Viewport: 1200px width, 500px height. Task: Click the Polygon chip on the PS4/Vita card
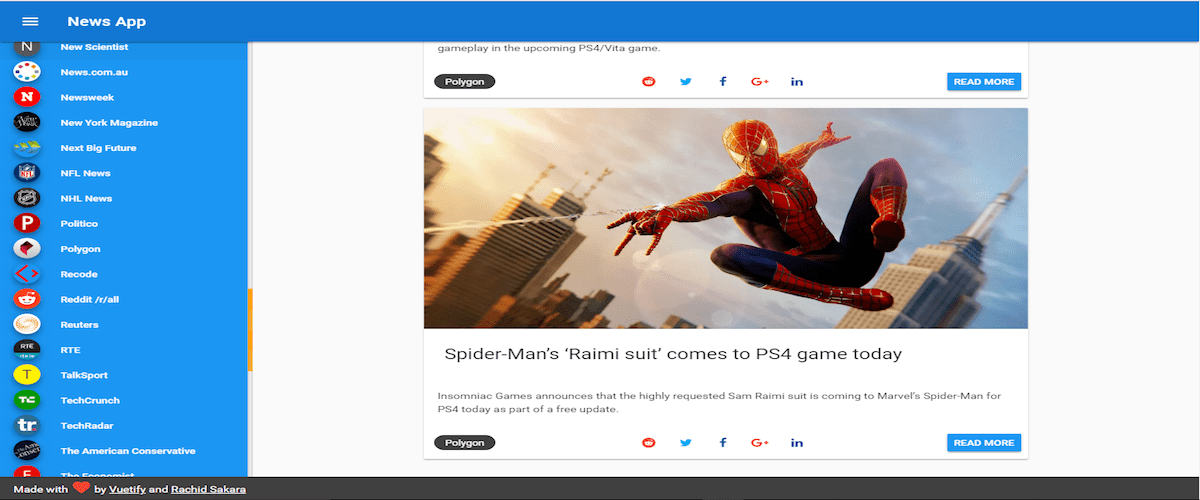tap(465, 81)
